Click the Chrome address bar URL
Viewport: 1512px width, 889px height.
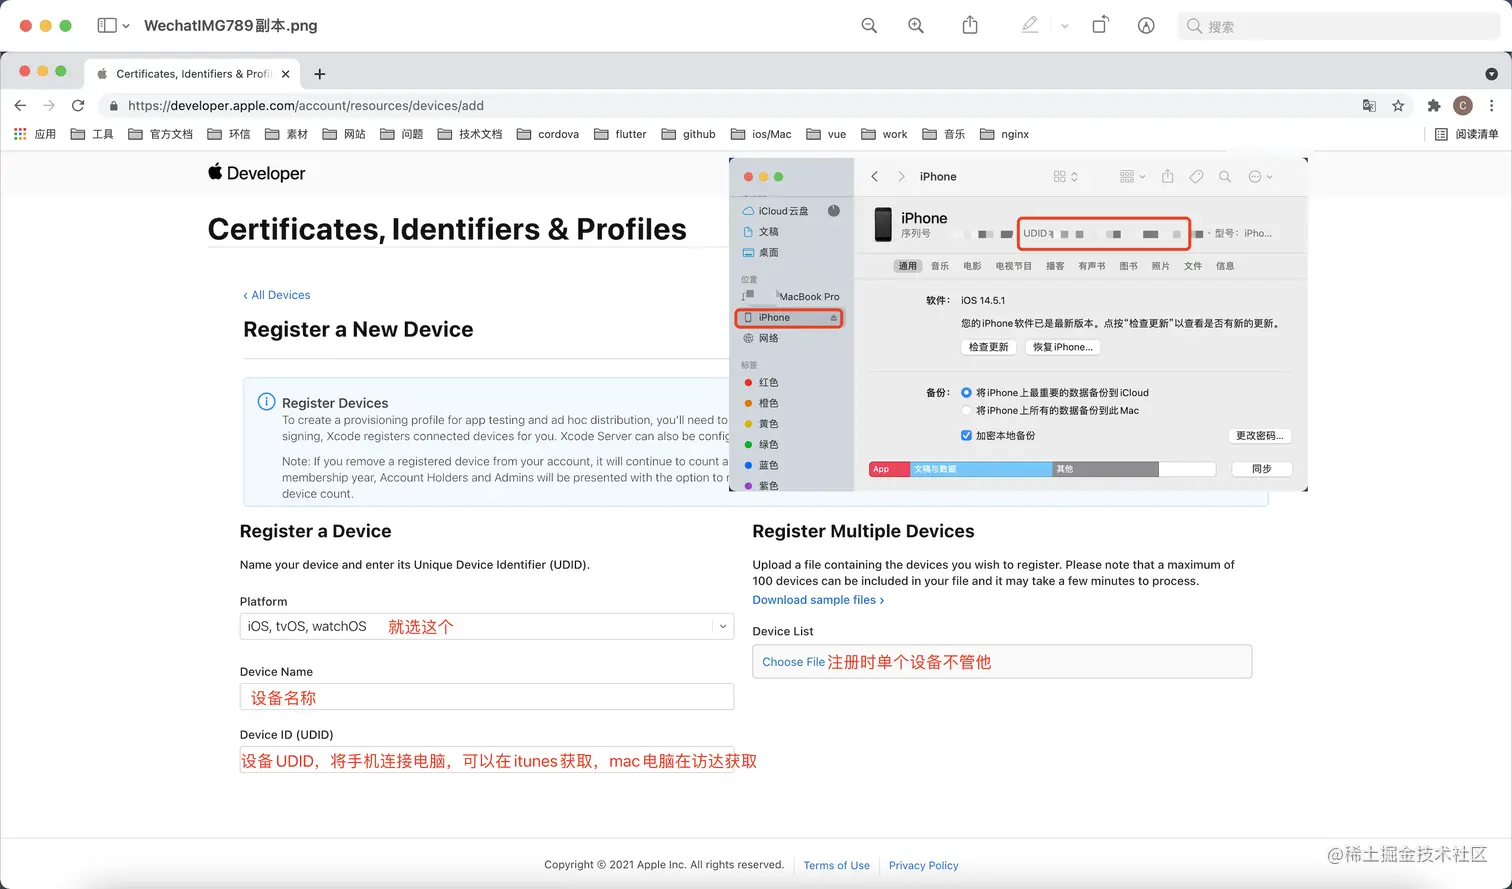[306, 105]
